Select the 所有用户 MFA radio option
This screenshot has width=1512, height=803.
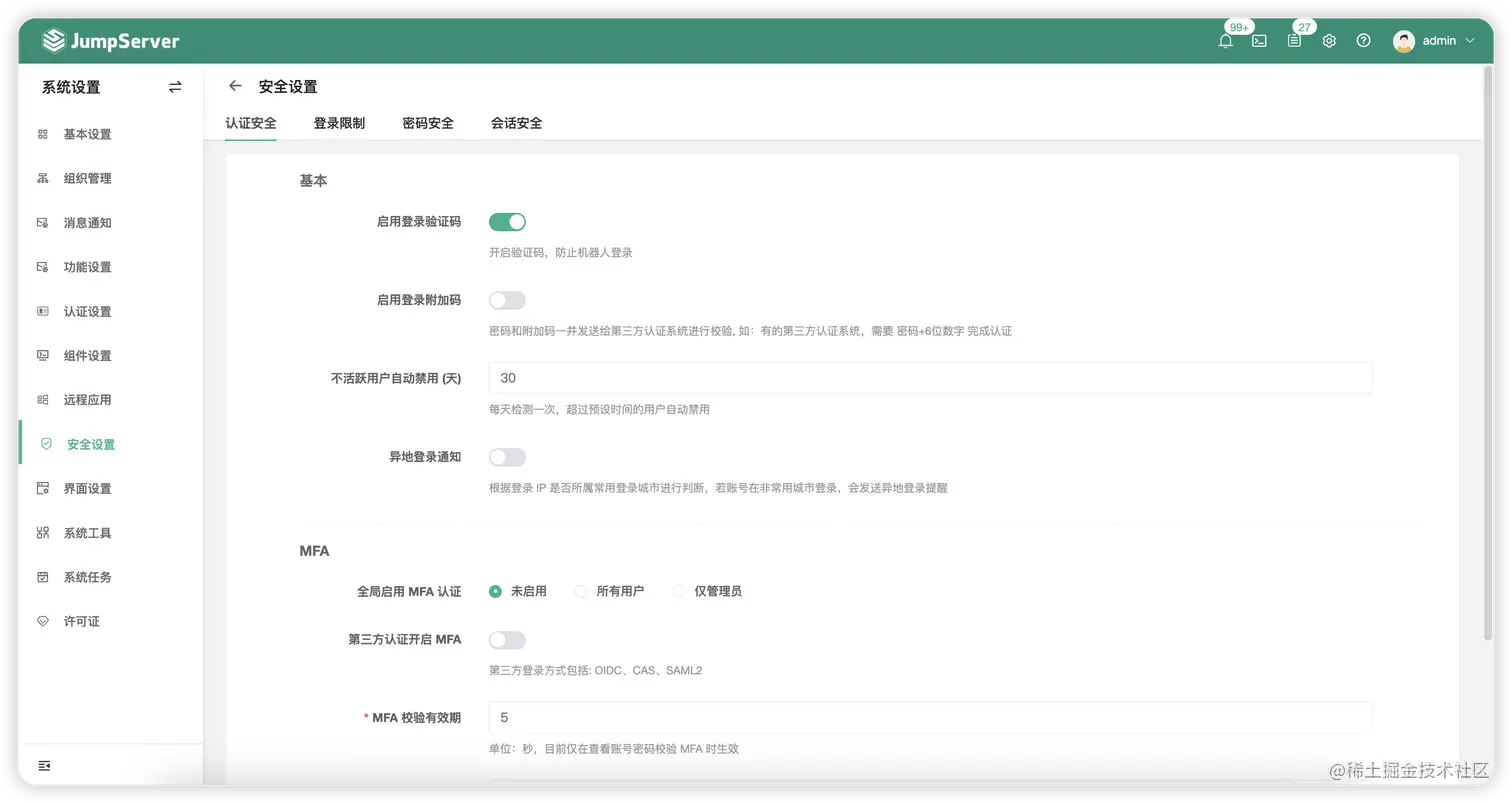point(580,591)
